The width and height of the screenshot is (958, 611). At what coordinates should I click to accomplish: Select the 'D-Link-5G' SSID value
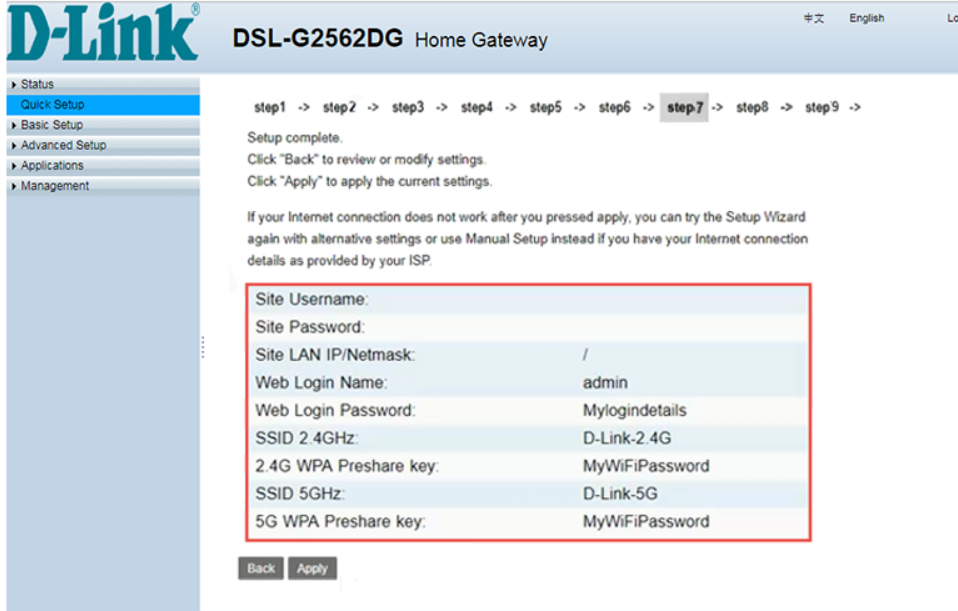pos(620,494)
